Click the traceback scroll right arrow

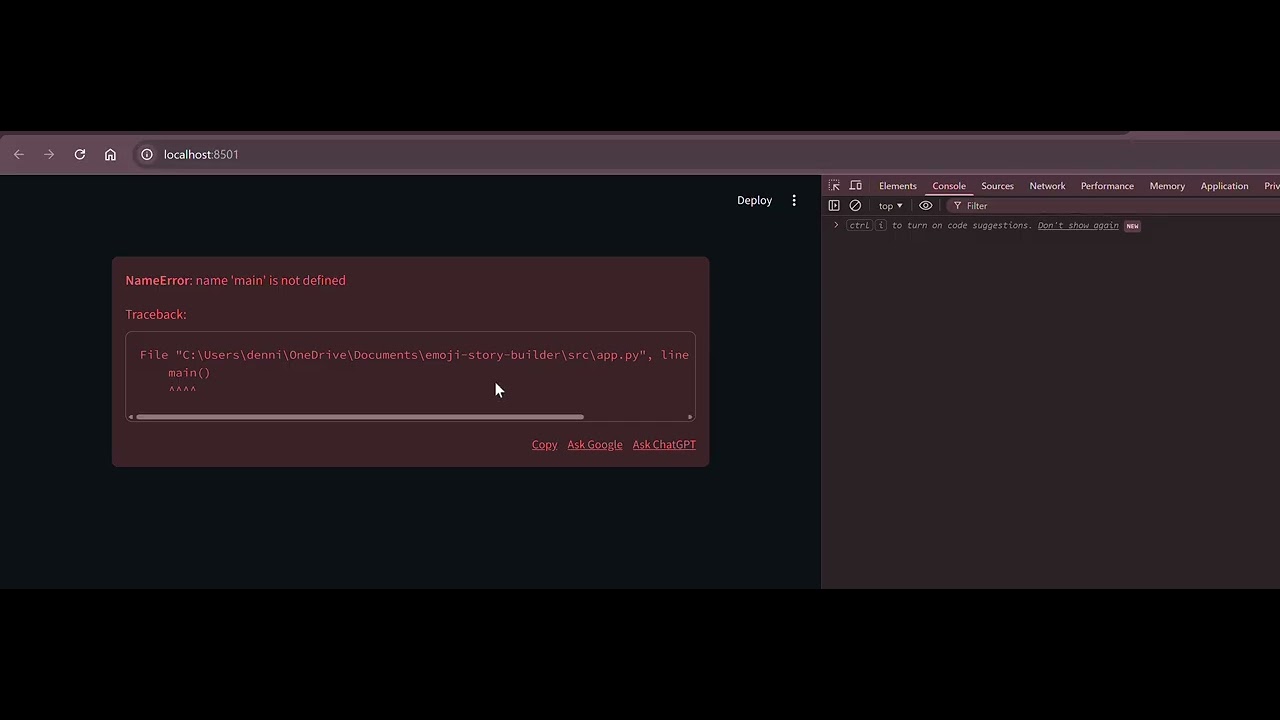point(690,417)
